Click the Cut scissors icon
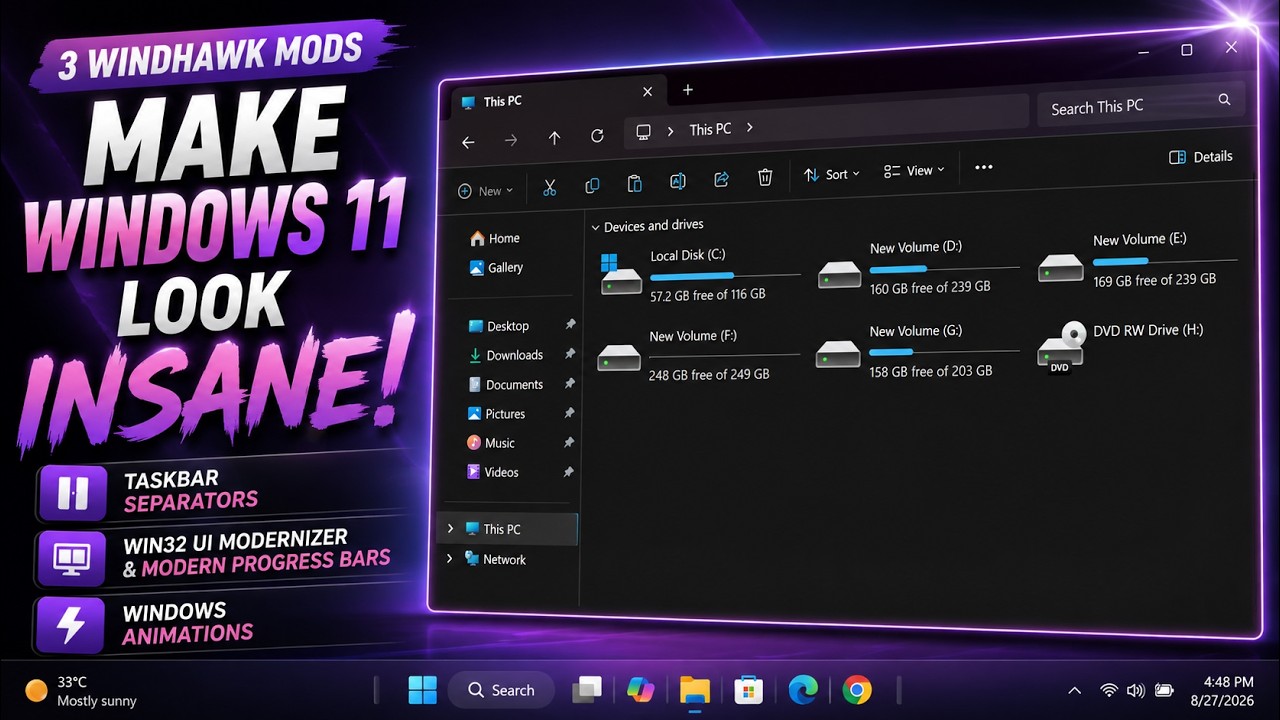Viewport: 1280px width, 720px height. (x=549, y=187)
